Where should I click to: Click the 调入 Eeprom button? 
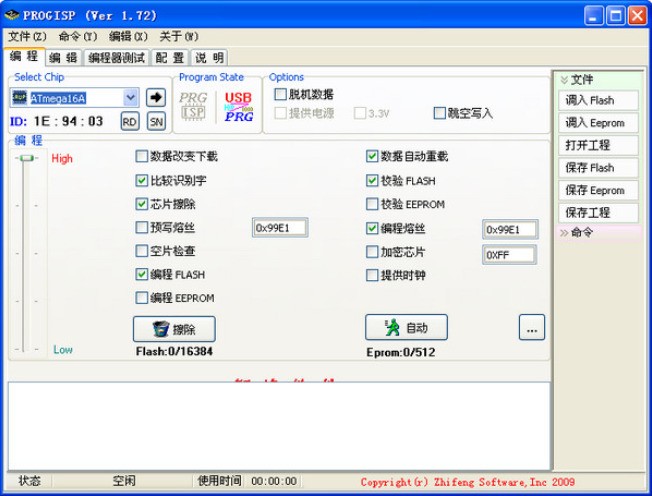(x=598, y=123)
